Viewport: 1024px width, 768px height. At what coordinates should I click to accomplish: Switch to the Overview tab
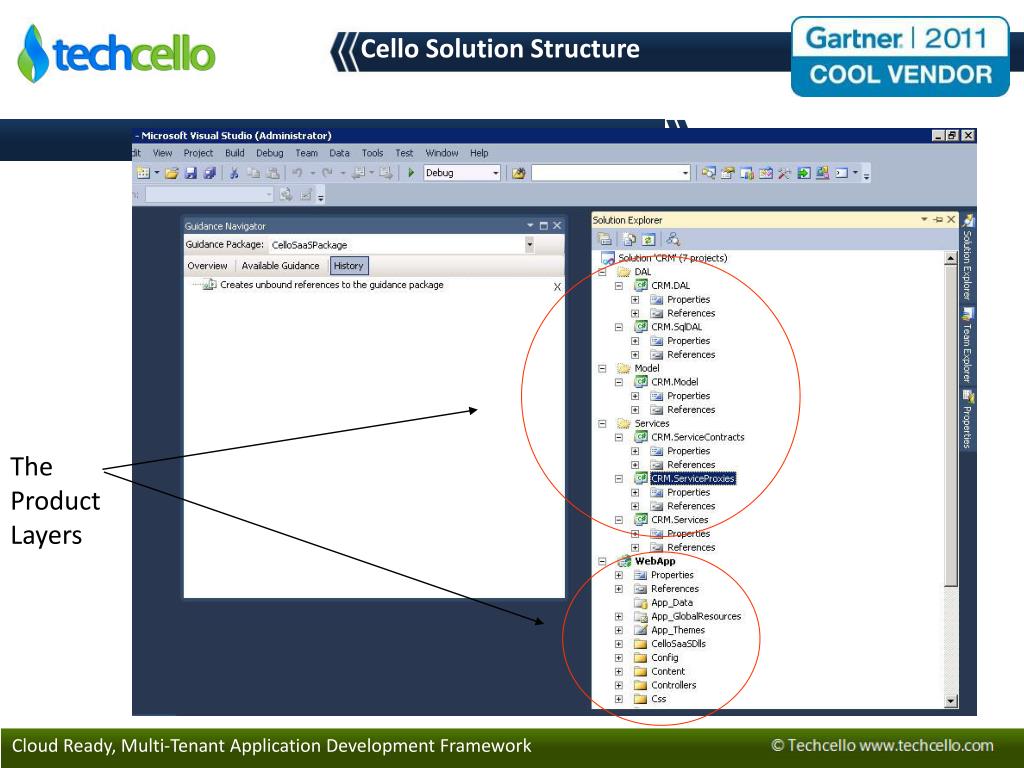pyautogui.click(x=207, y=266)
